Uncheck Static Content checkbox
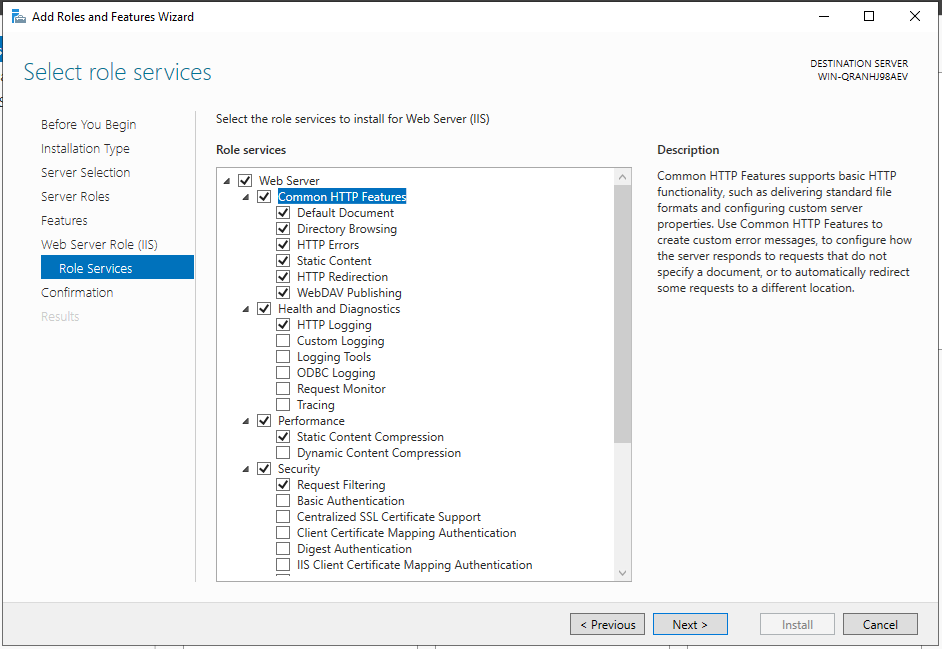The width and height of the screenshot is (942, 649). (283, 261)
